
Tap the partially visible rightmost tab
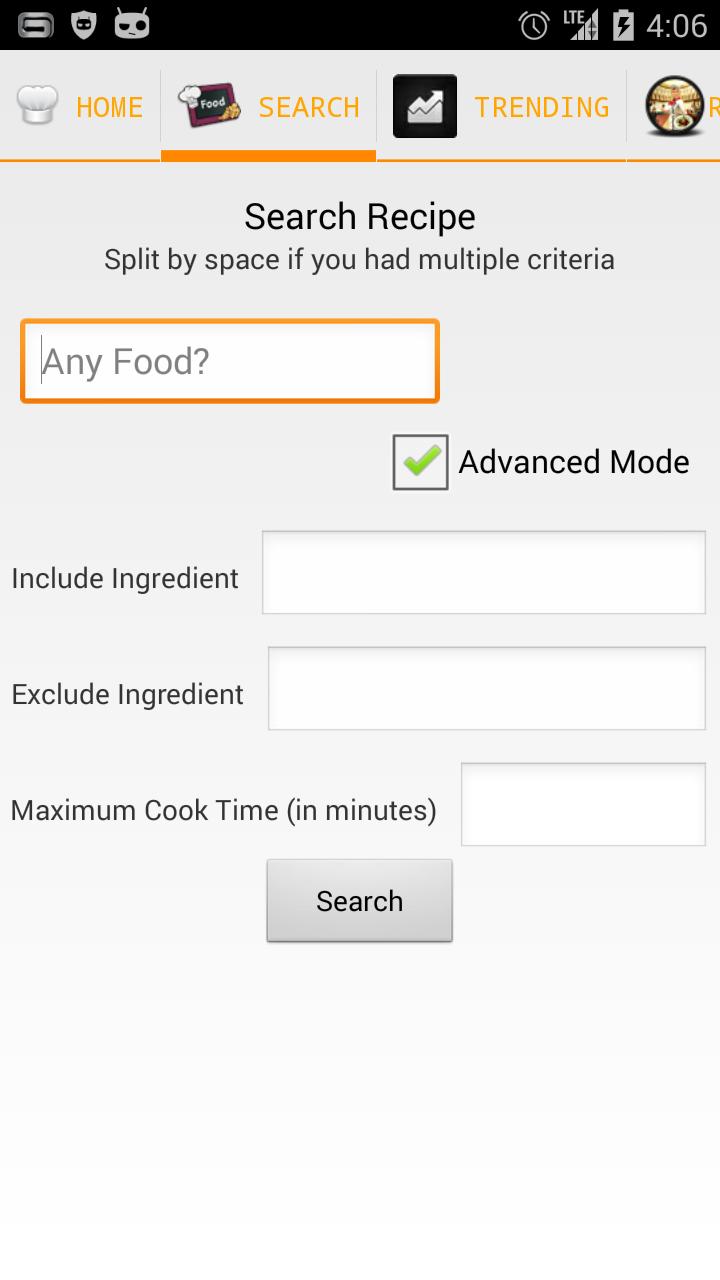[690, 105]
